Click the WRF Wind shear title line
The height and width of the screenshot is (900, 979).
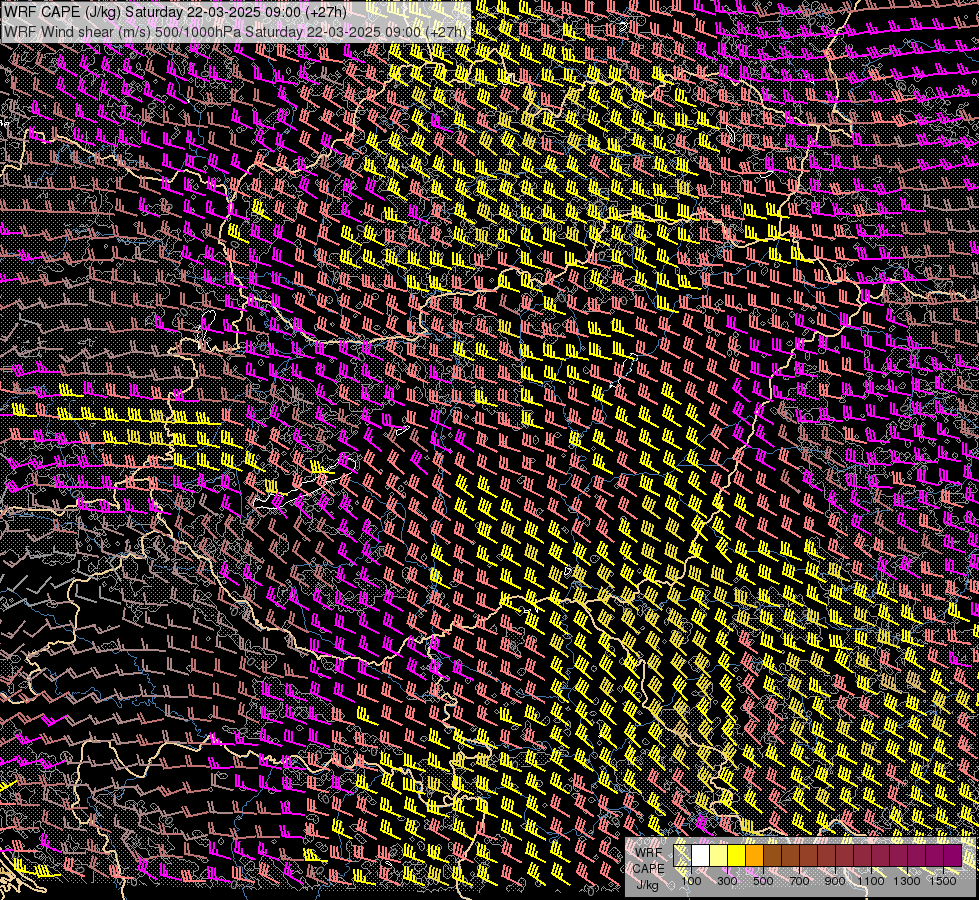(235, 31)
